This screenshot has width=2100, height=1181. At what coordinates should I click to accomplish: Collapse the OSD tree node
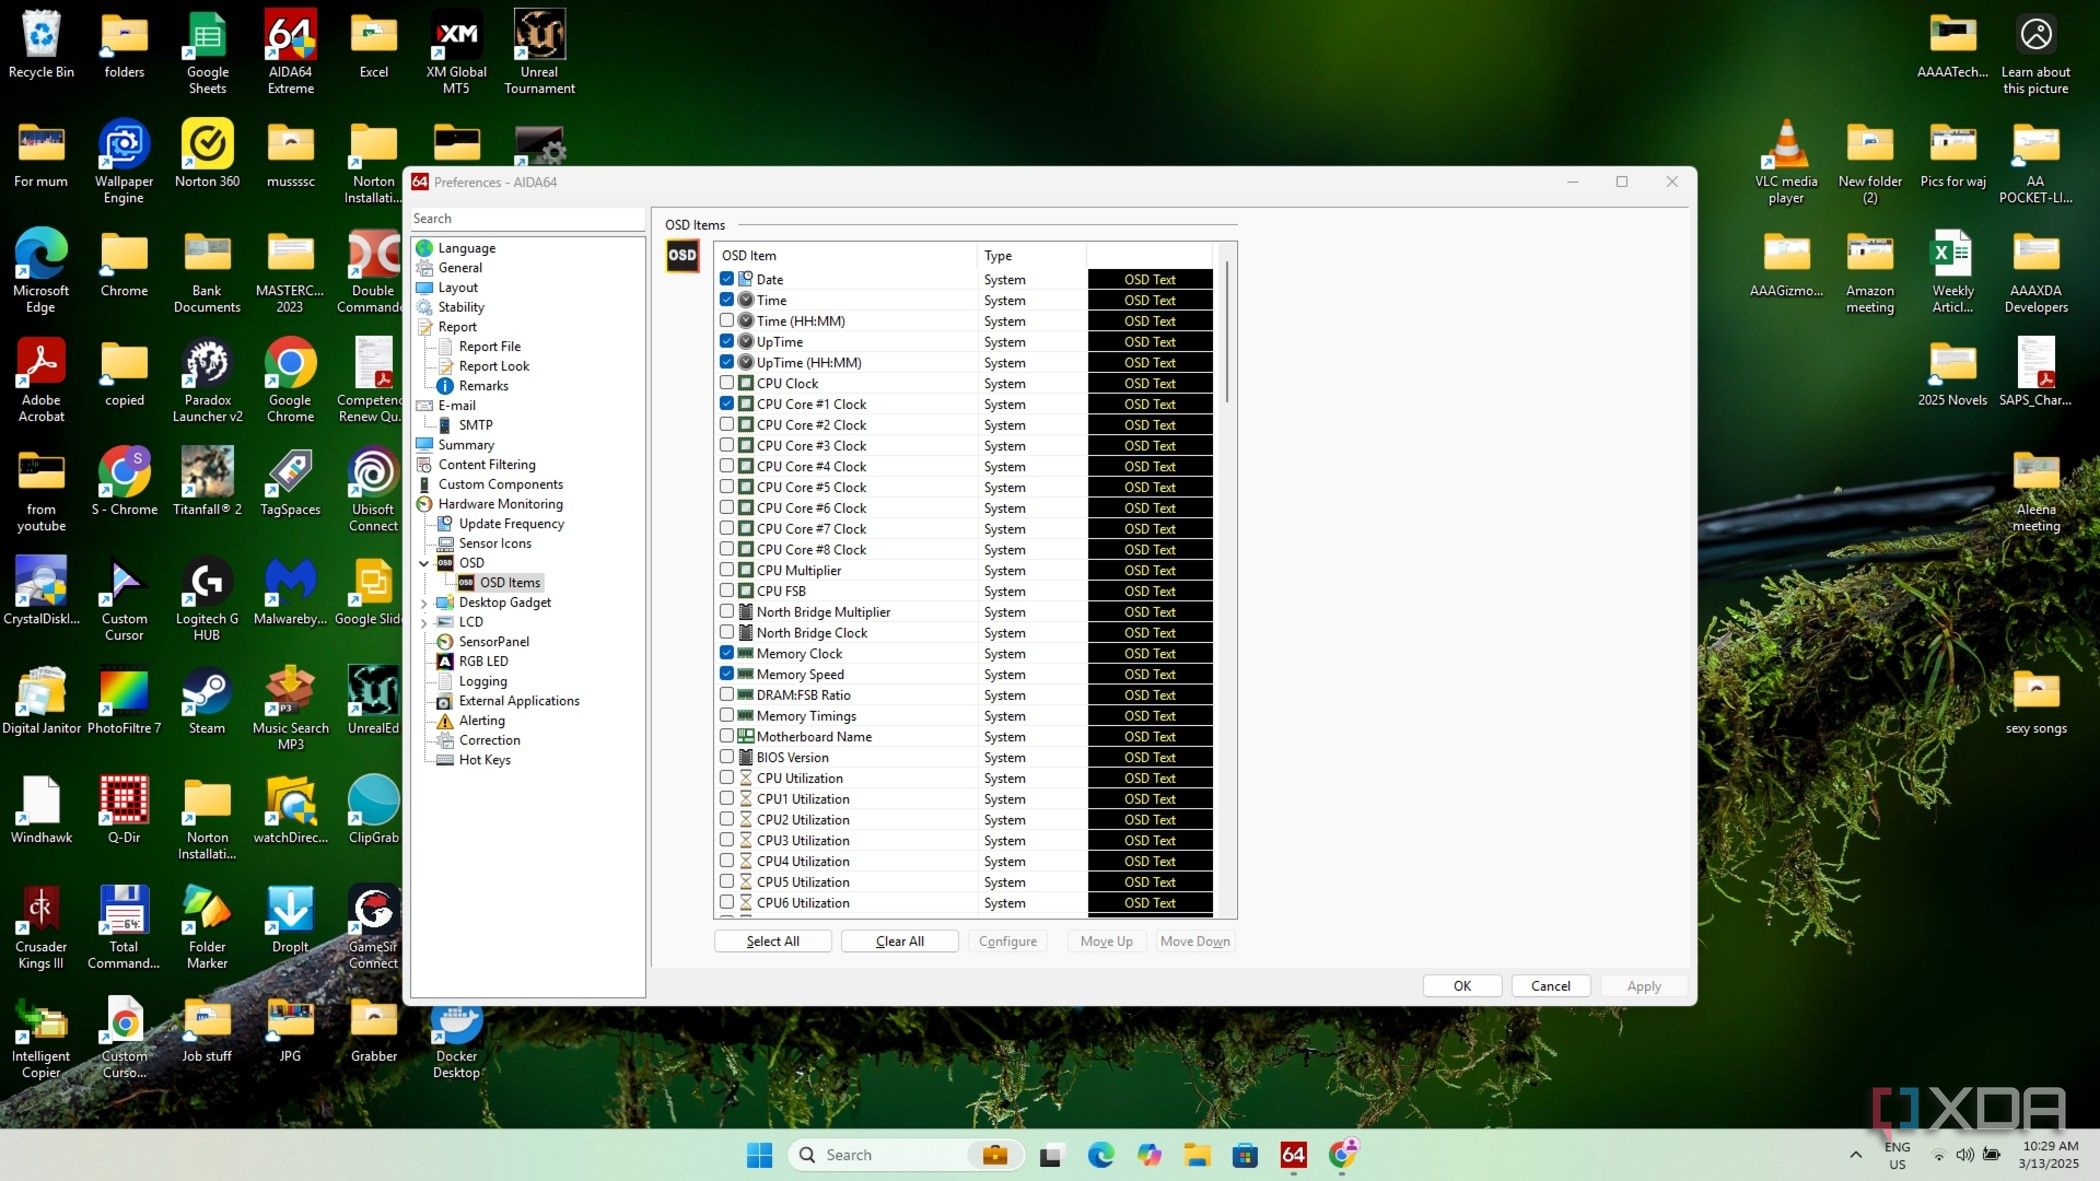pos(424,563)
